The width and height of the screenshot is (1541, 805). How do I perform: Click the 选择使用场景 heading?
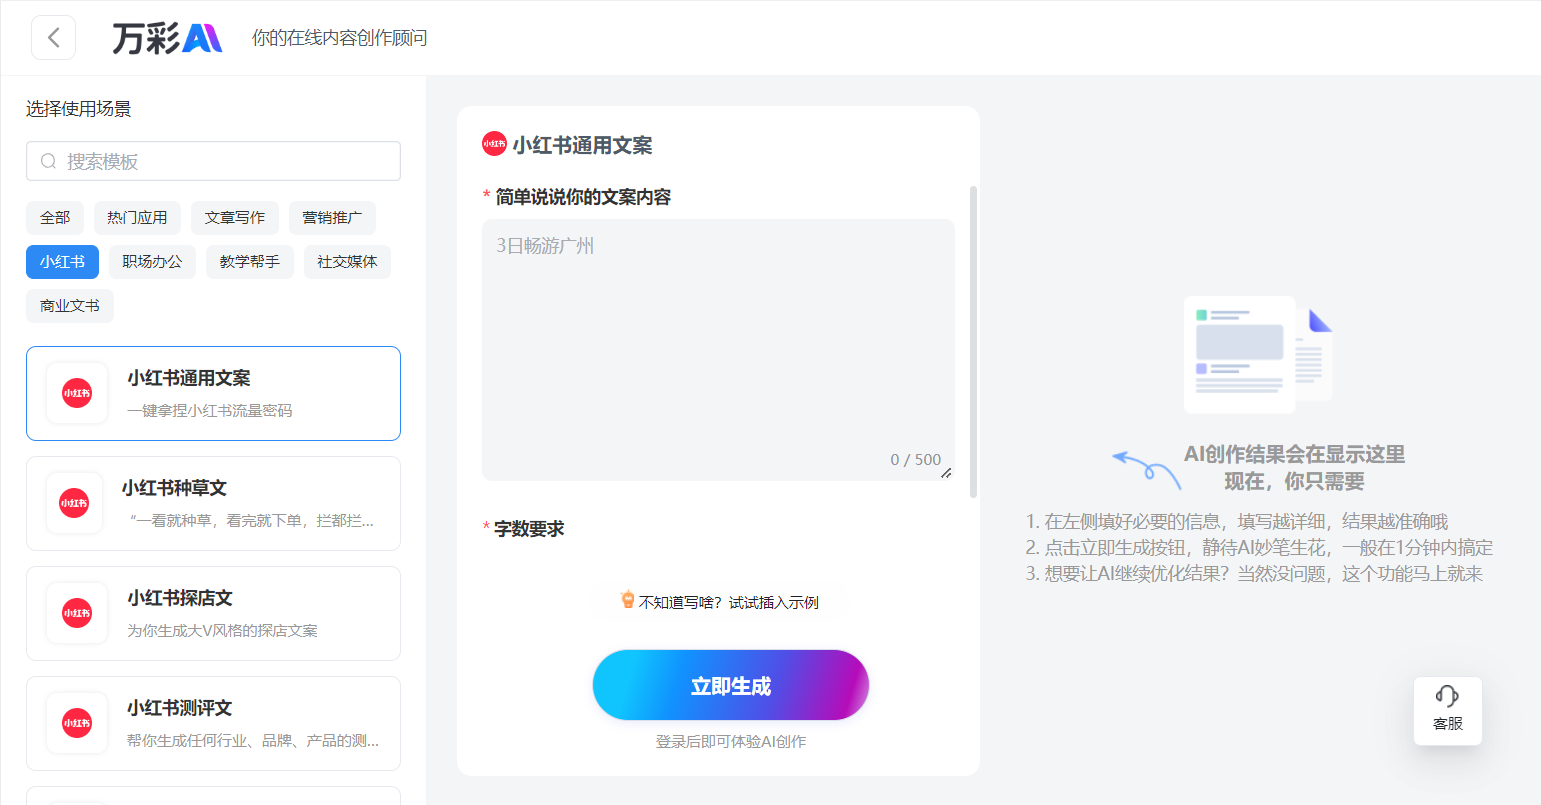click(79, 109)
